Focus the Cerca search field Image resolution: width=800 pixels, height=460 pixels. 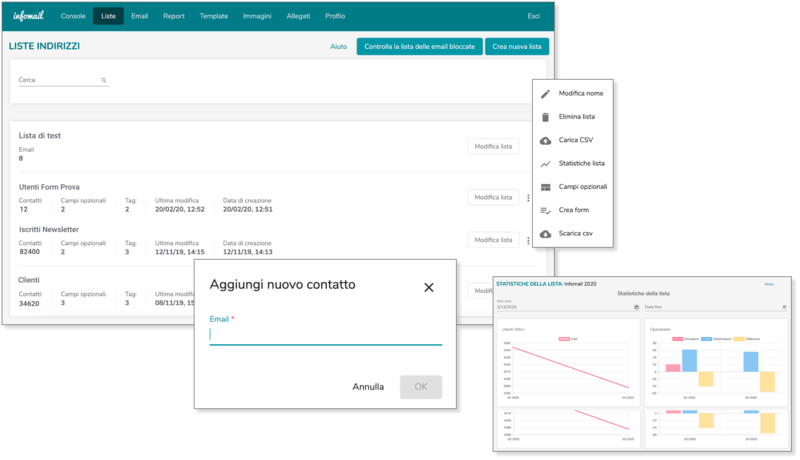(x=63, y=80)
